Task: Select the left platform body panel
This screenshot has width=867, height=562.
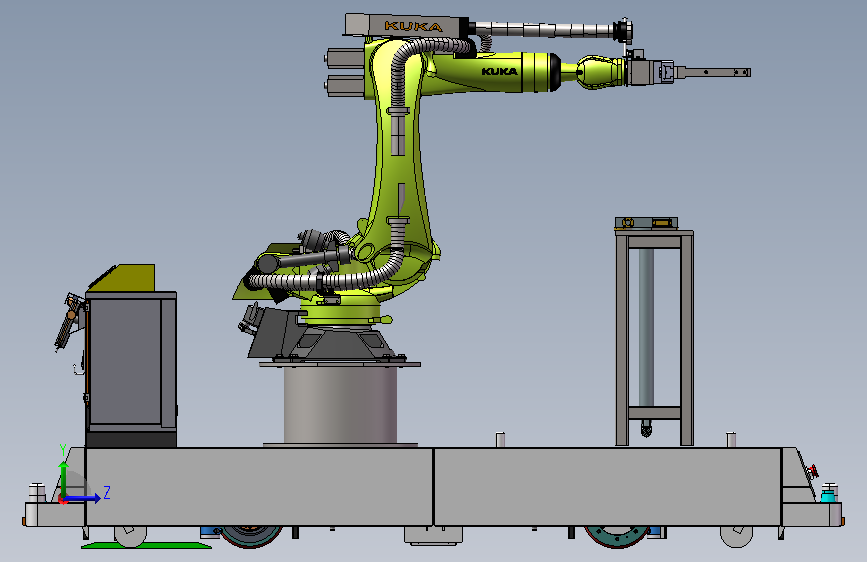Action: click(x=259, y=487)
